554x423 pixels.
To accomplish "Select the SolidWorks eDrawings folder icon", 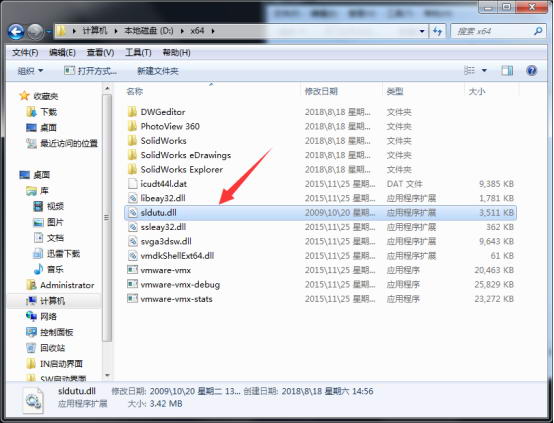I will (x=132, y=155).
